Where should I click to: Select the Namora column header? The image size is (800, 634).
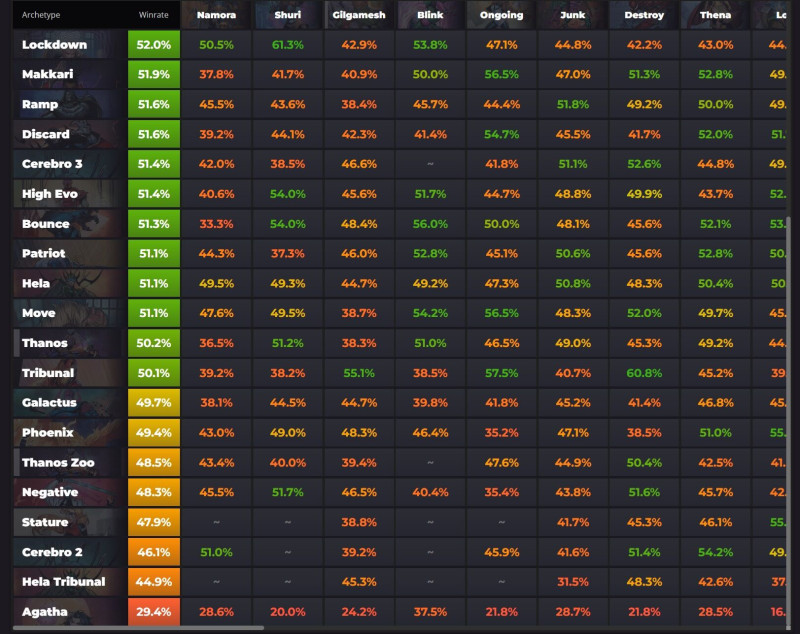click(216, 15)
